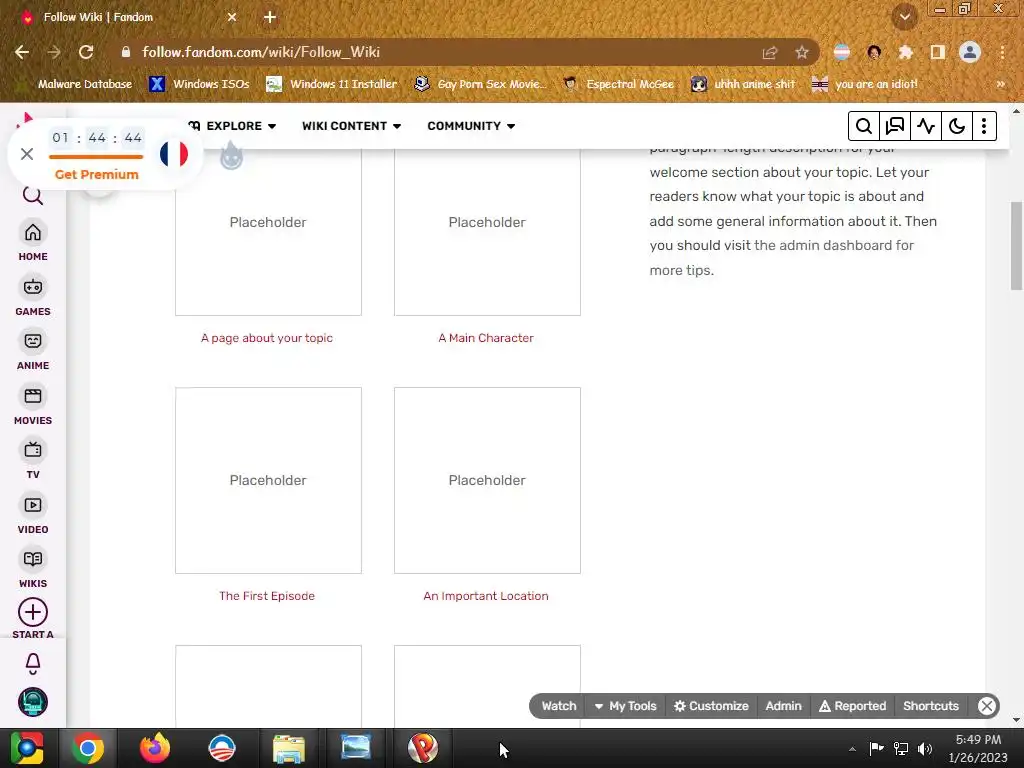Open Shortcuts in the bottom toolbar
Screen dimensions: 1024x768
(931, 706)
